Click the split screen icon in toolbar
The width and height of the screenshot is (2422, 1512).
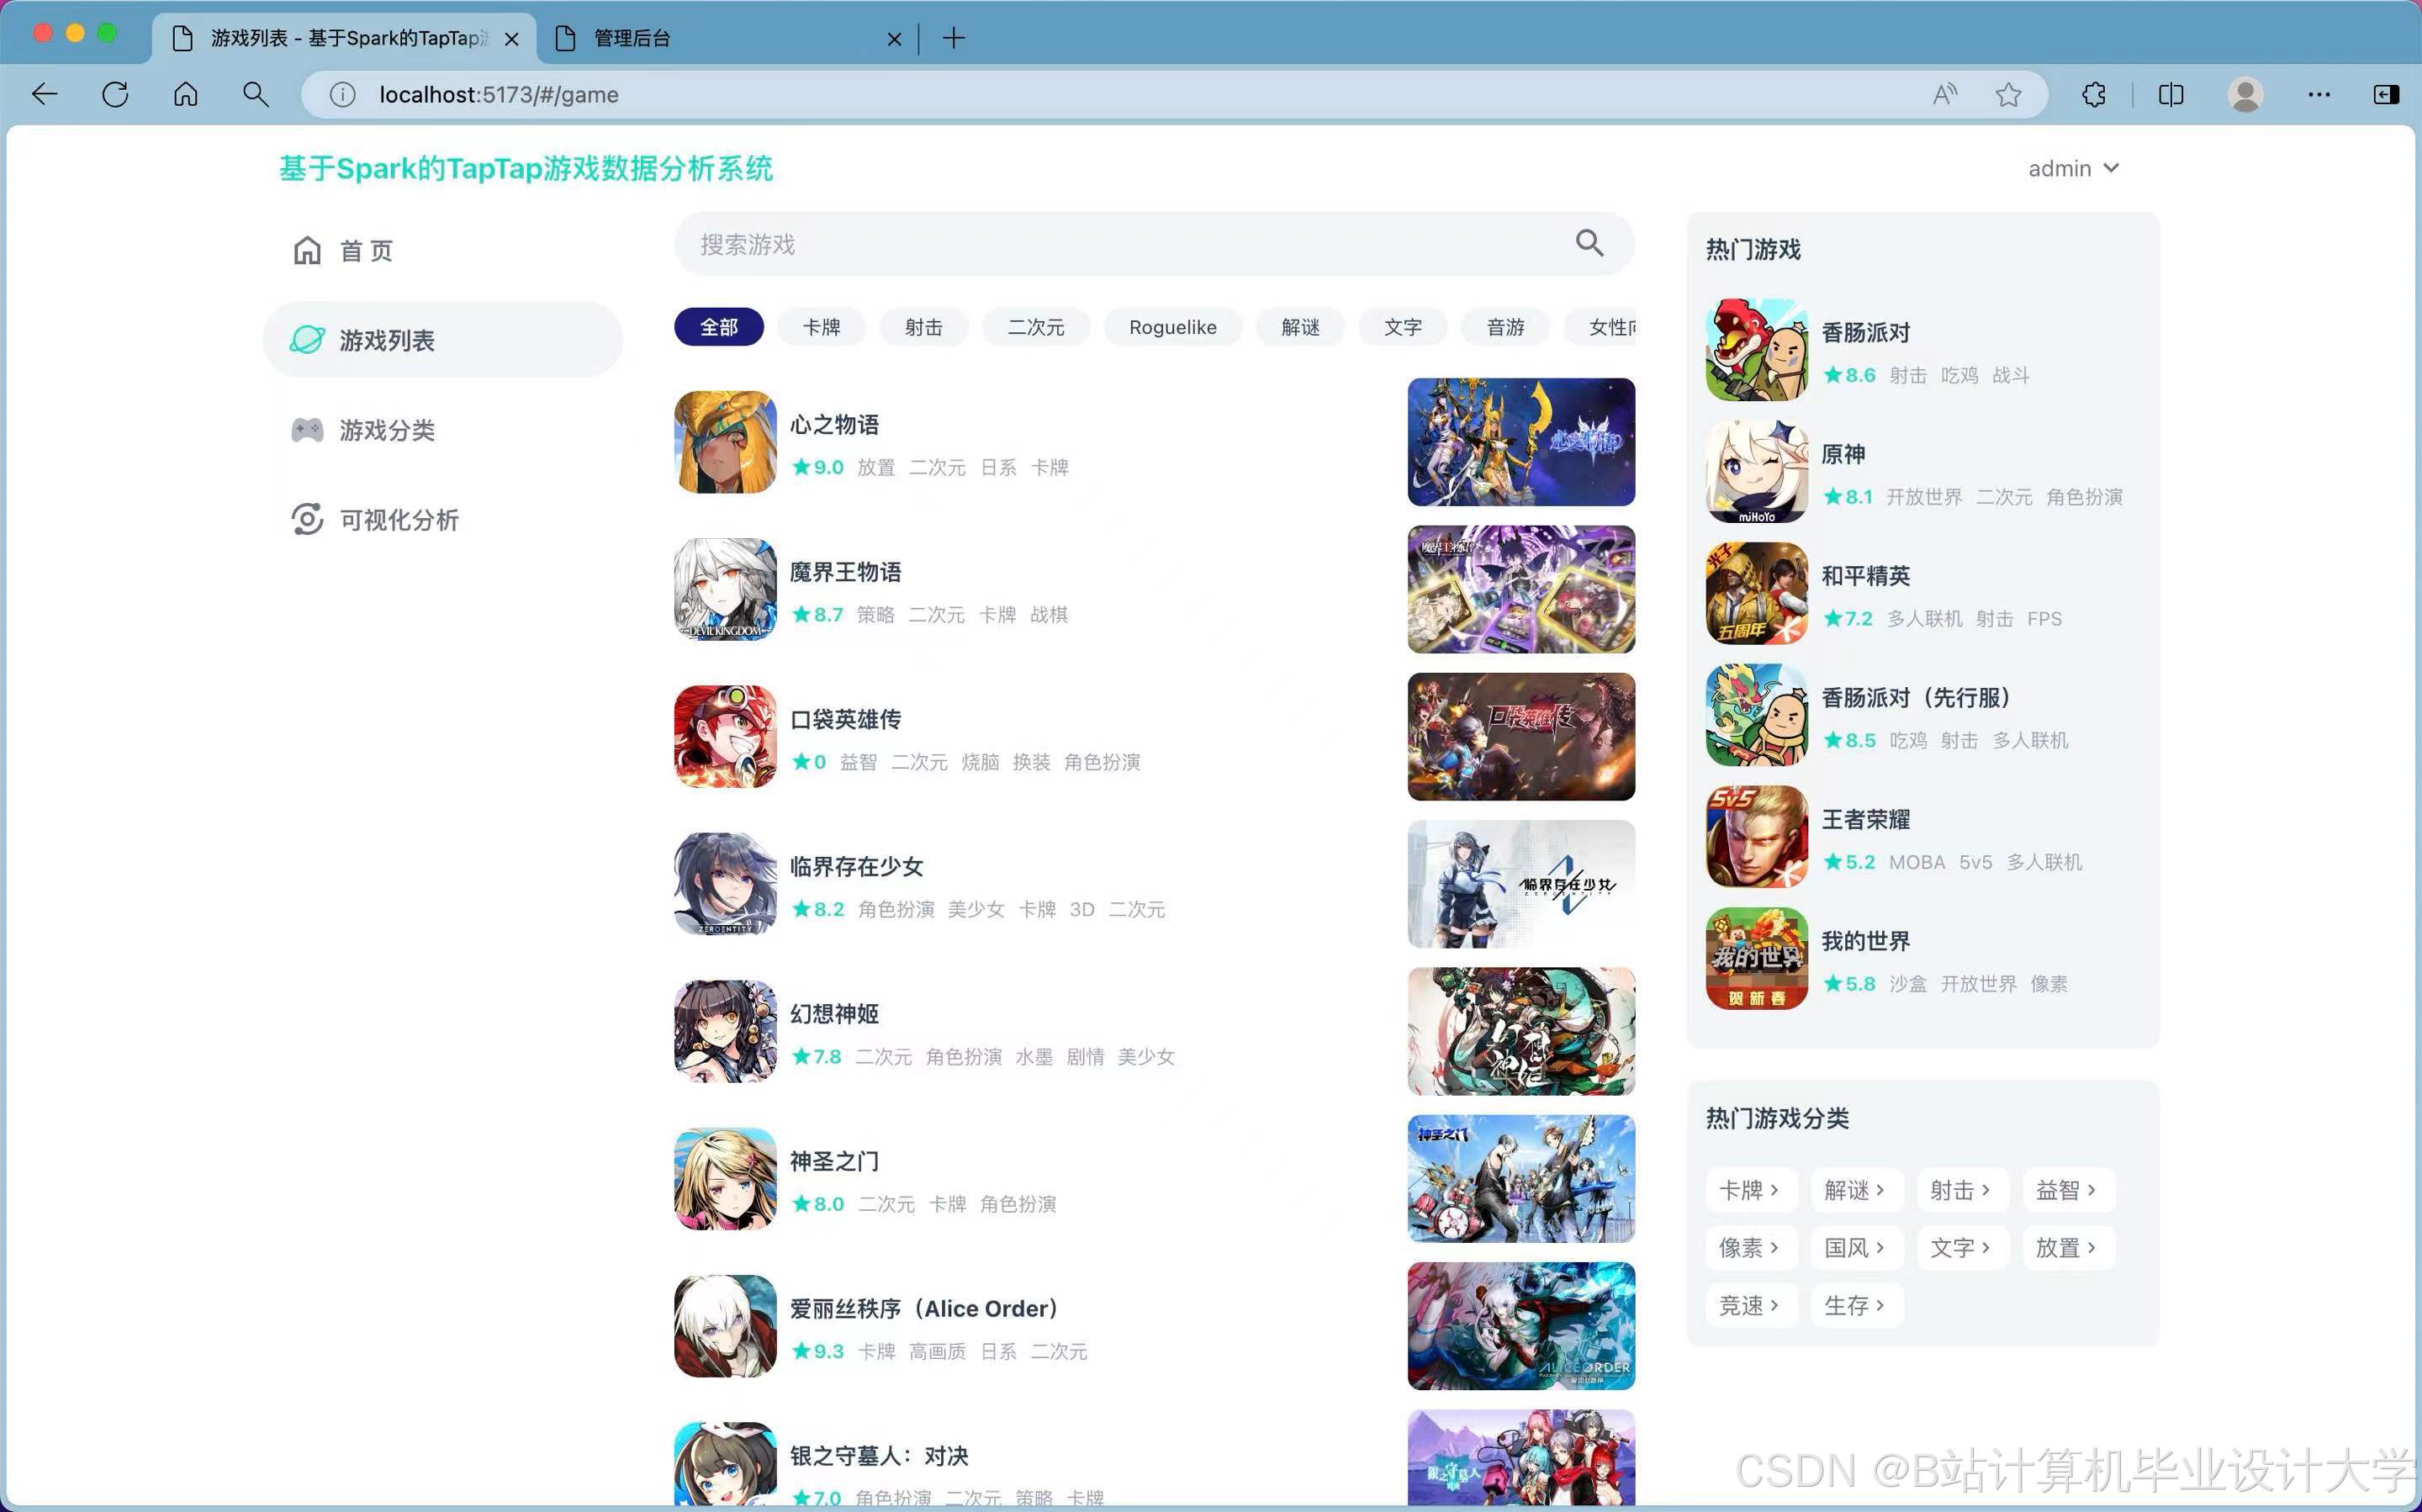click(x=2170, y=95)
